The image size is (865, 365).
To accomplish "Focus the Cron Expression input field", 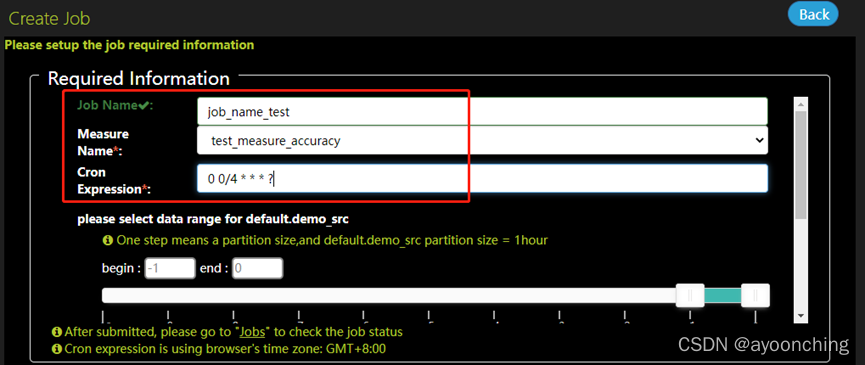I will coord(482,179).
